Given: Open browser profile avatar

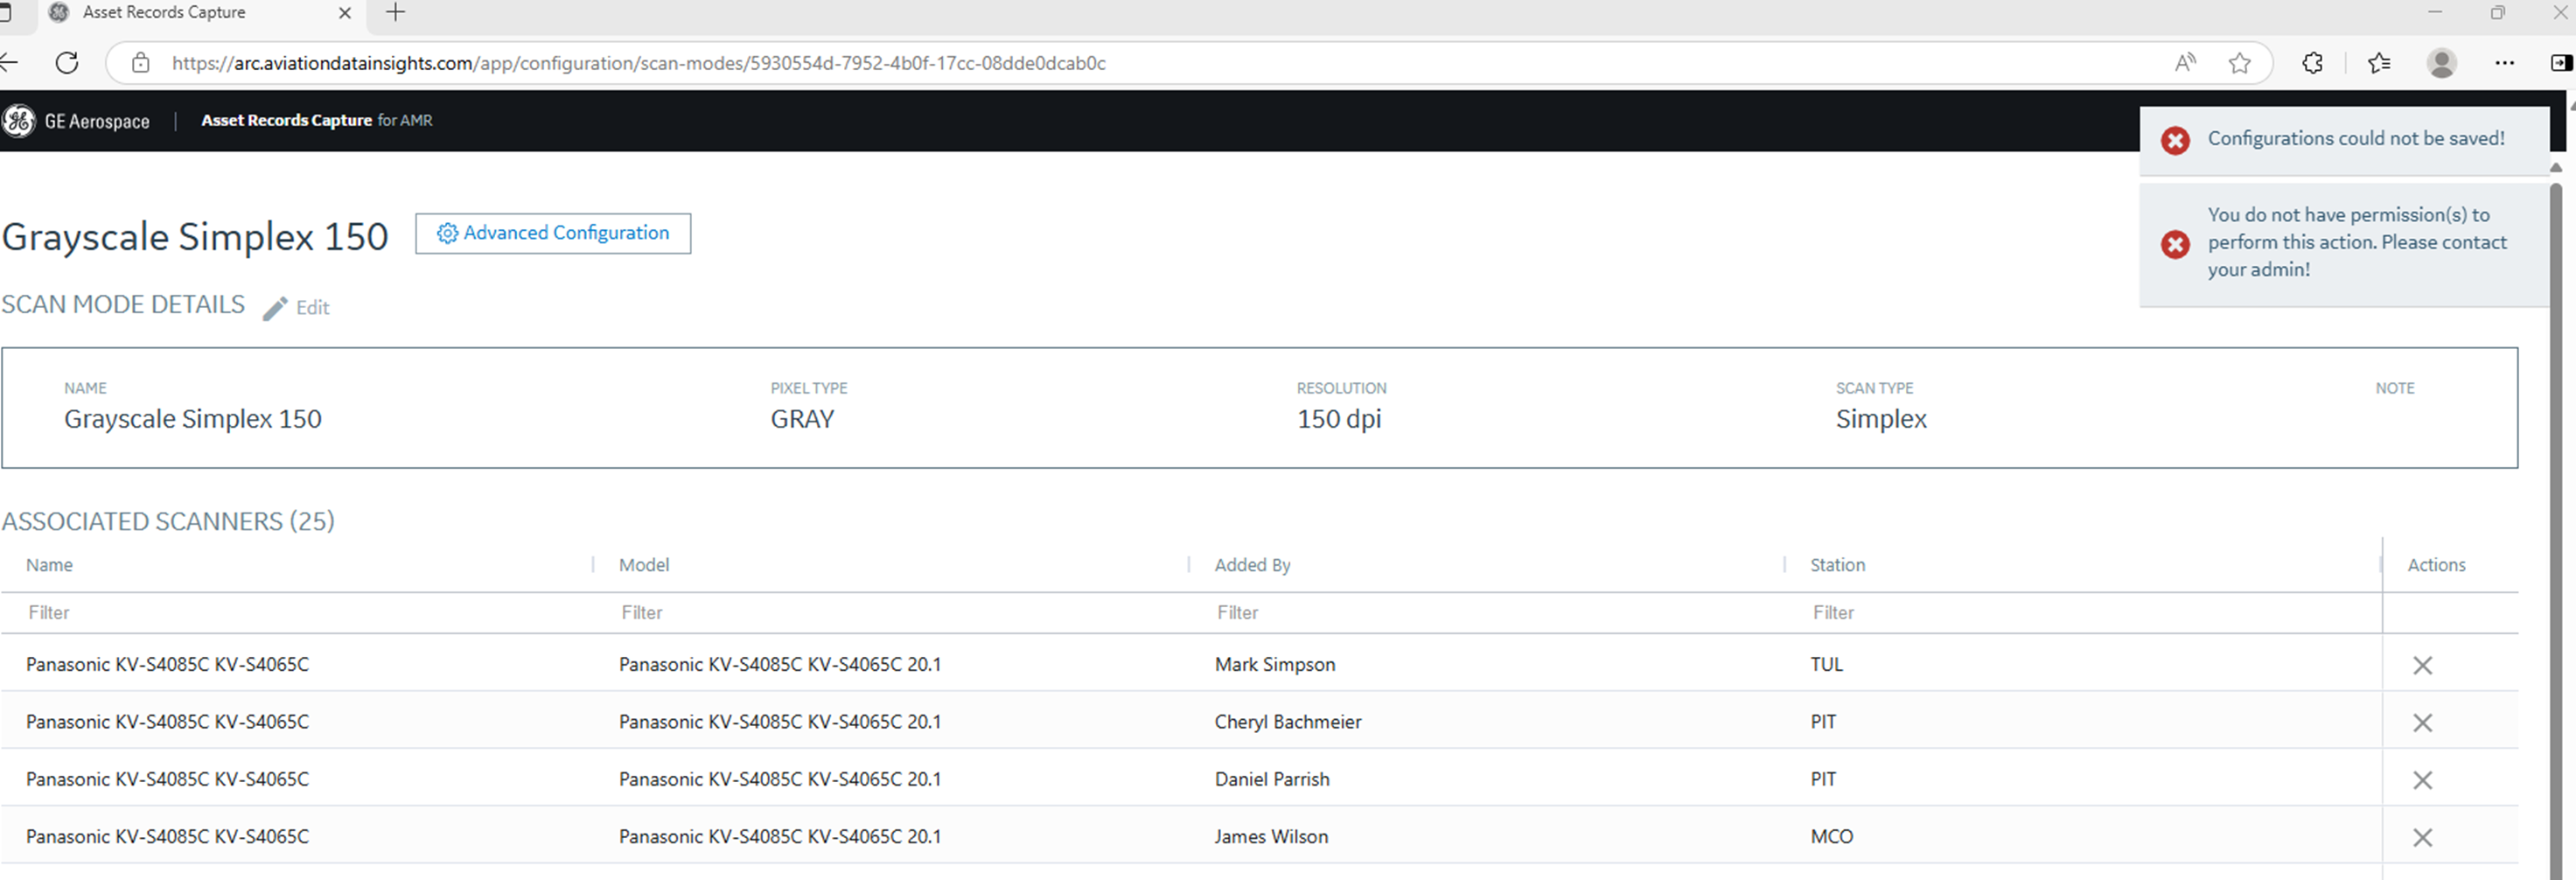Looking at the screenshot, I should [2441, 63].
